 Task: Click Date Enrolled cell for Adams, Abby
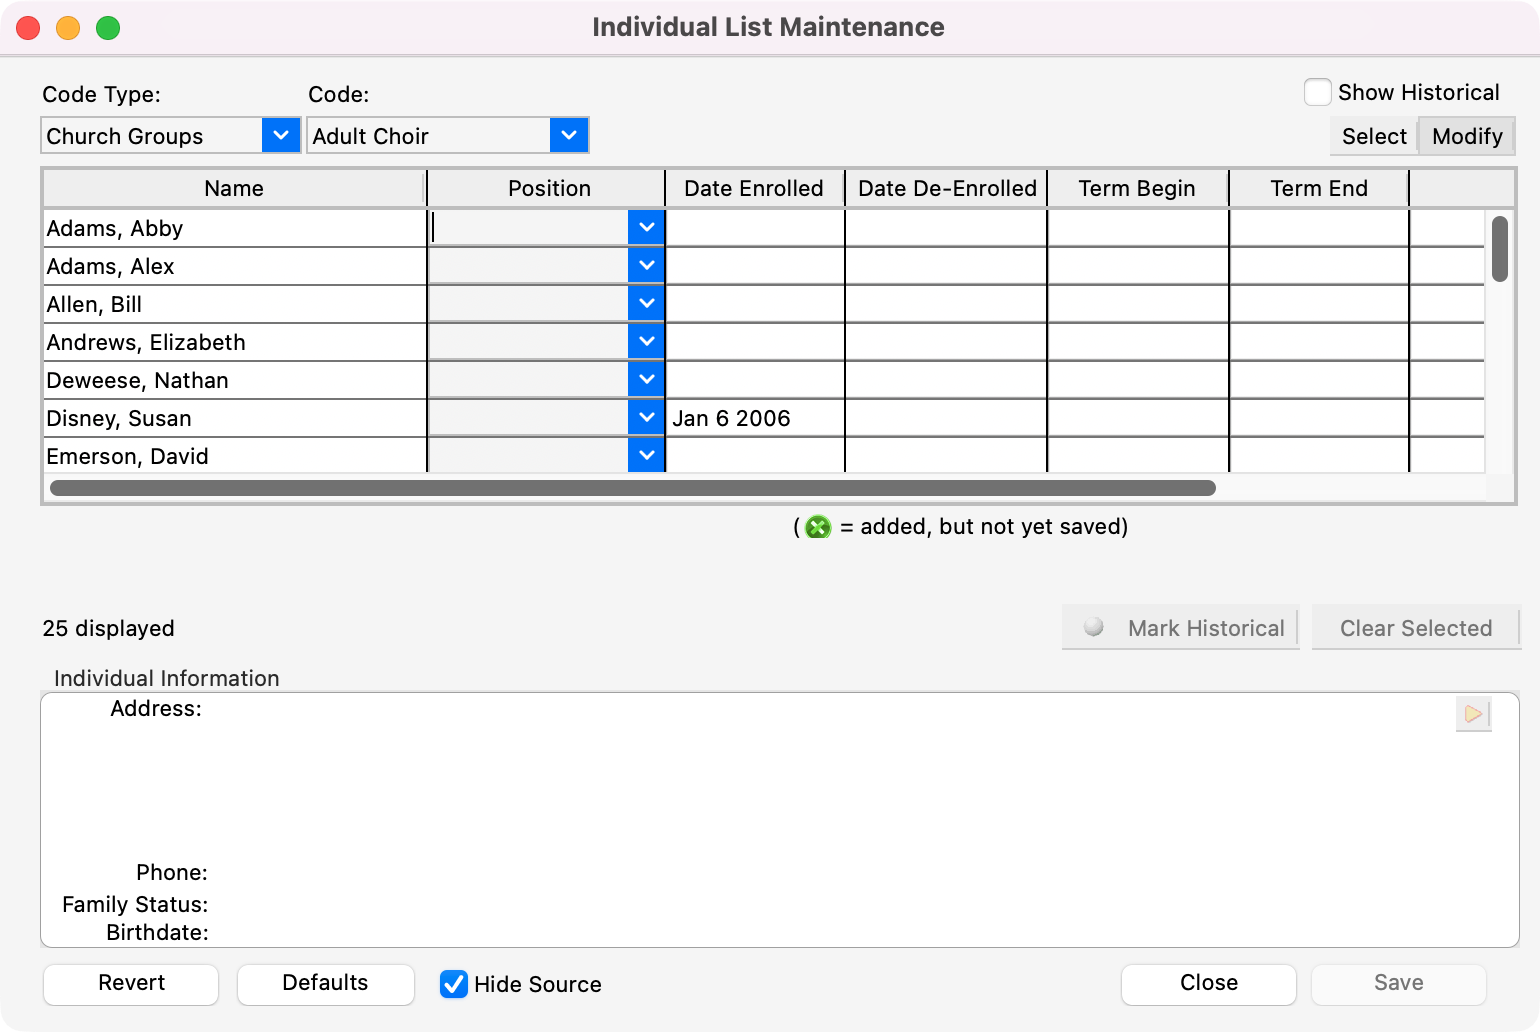(755, 228)
